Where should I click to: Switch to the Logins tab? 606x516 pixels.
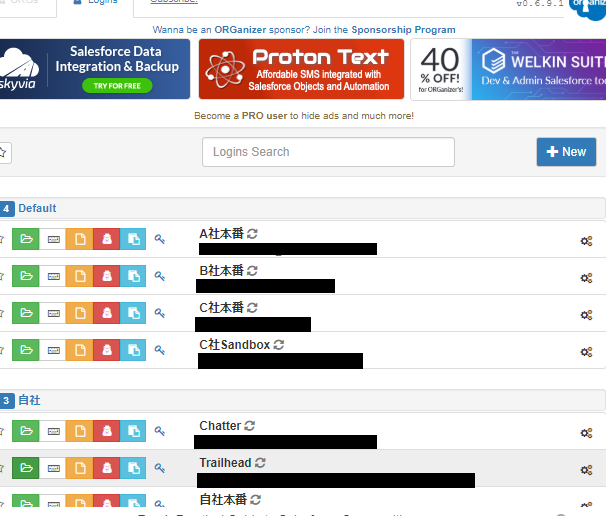coord(95,3)
